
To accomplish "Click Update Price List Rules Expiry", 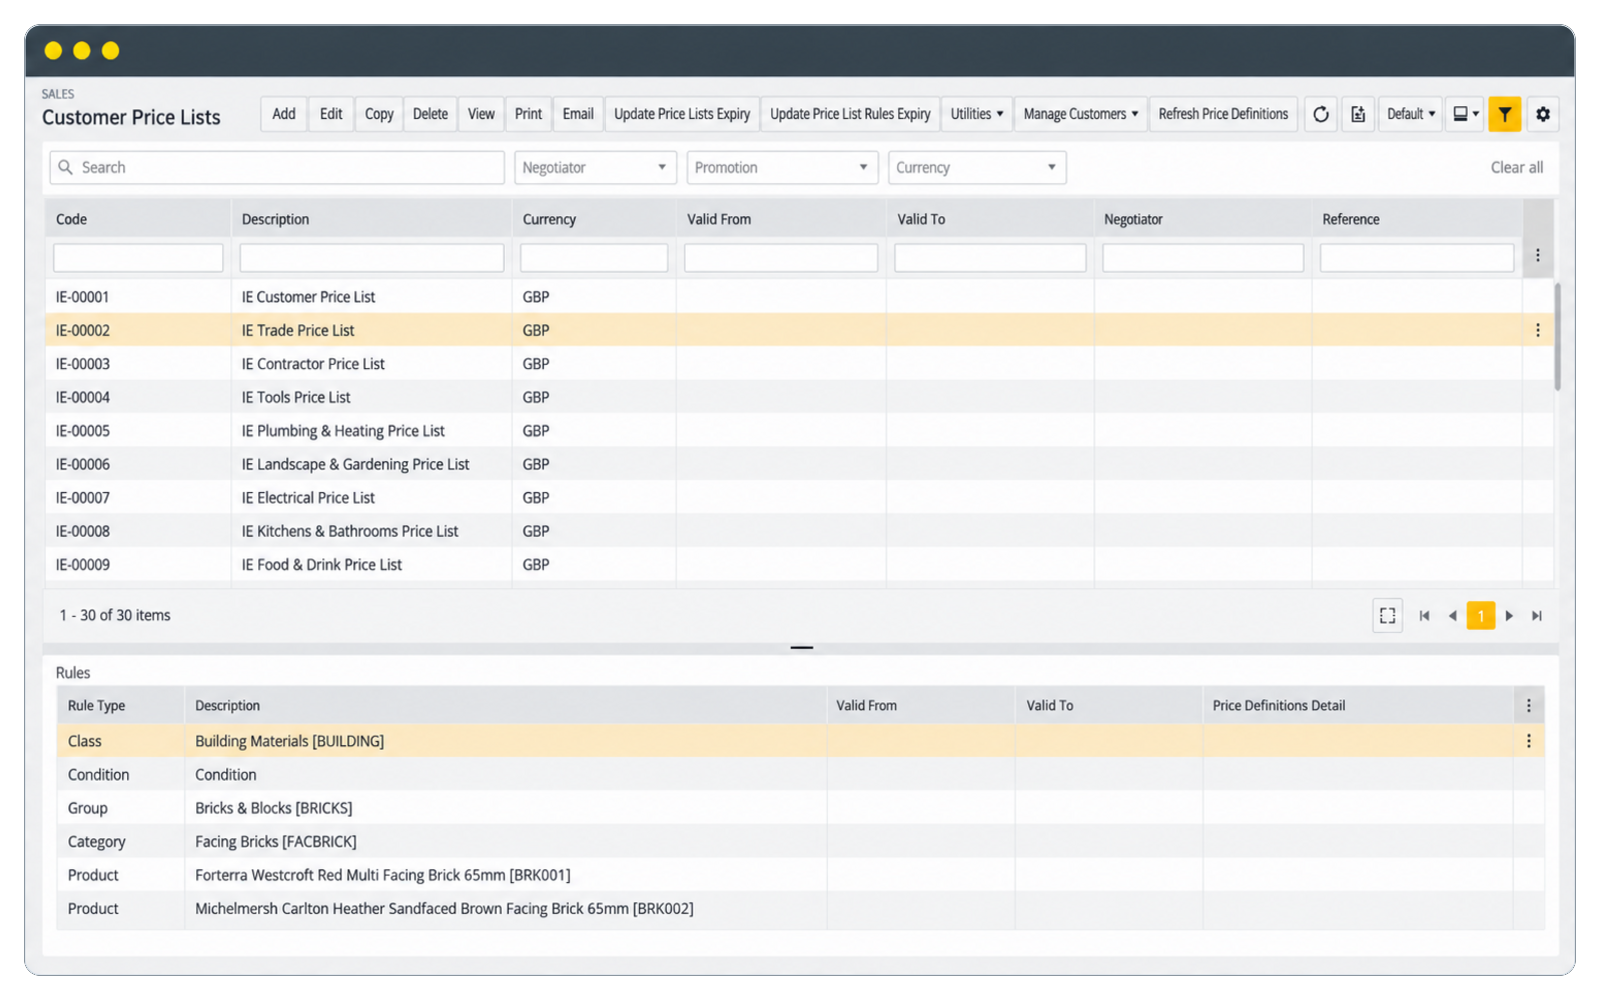I will coord(850,114).
